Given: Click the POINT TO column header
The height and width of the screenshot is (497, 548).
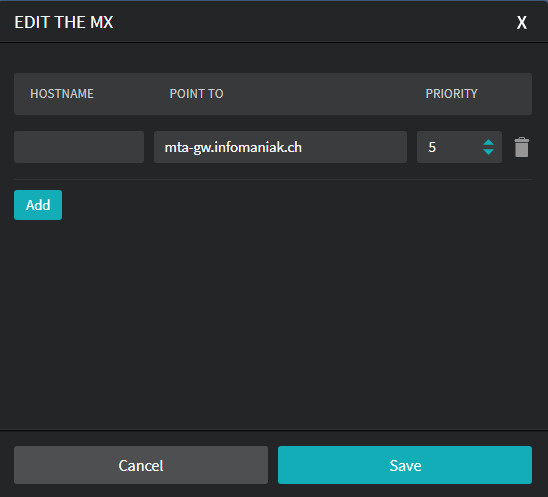Looking at the screenshot, I should pos(196,94).
